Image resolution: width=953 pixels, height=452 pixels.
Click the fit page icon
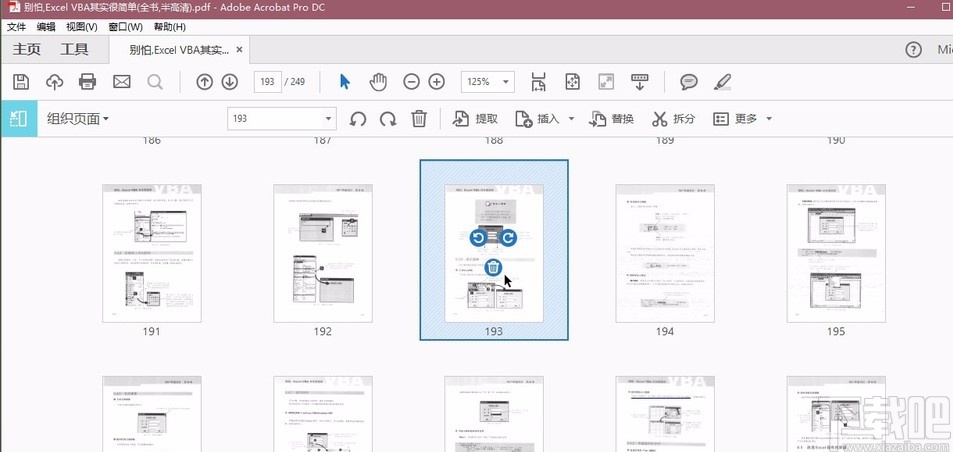(573, 81)
